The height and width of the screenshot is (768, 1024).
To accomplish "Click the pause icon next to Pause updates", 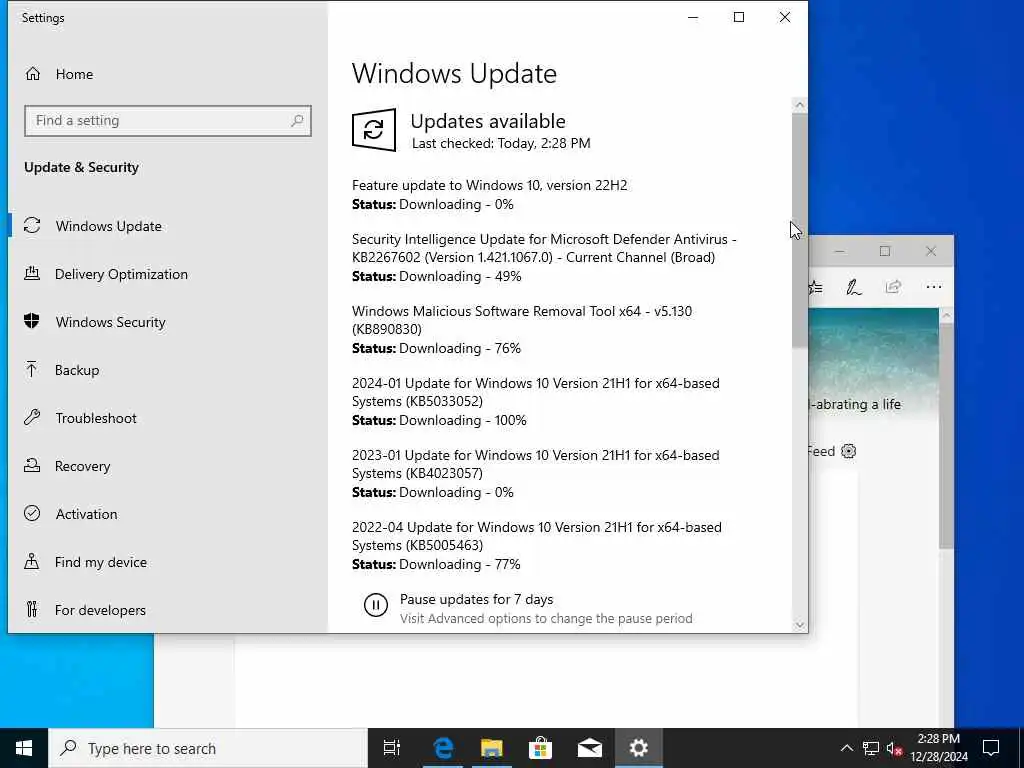I will (x=376, y=605).
